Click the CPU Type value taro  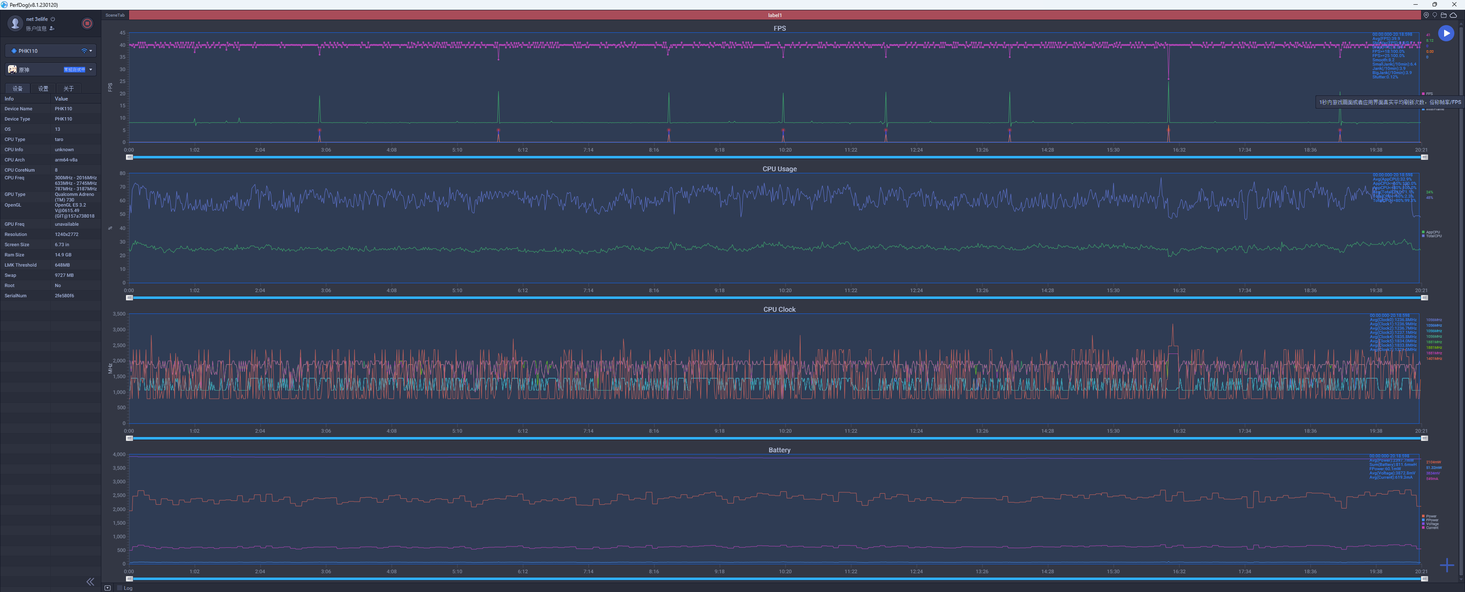59,140
